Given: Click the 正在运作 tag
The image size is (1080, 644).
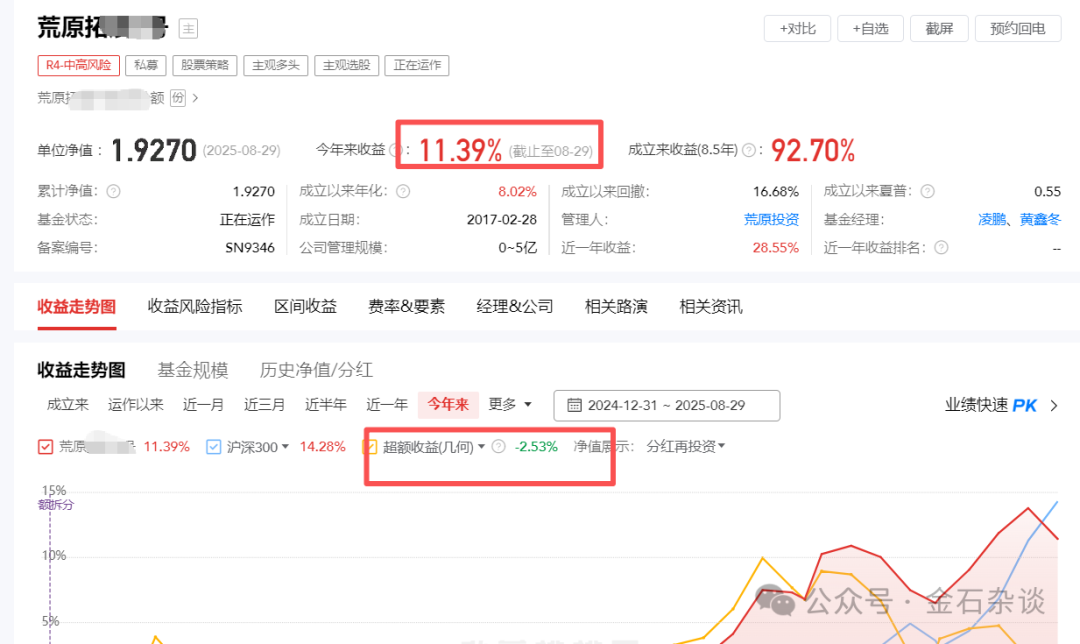Looking at the screenshot, I should (x=417, y=65).
